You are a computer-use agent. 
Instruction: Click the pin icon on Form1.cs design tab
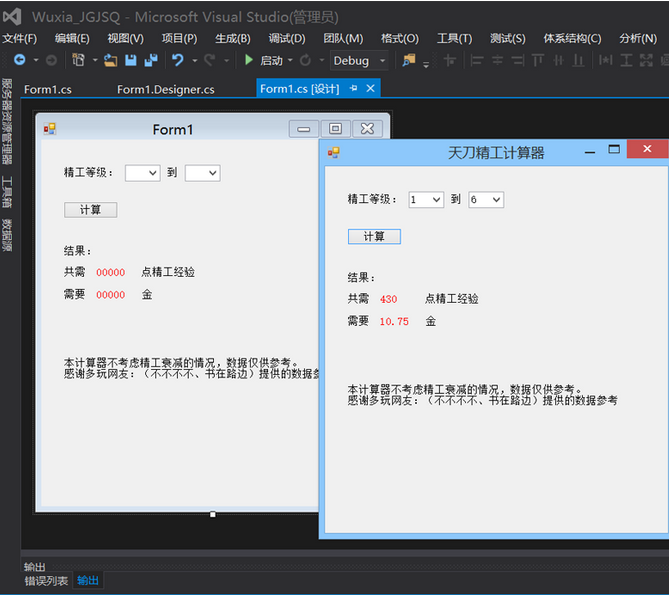pyautogui.click(x=353, y=88)
